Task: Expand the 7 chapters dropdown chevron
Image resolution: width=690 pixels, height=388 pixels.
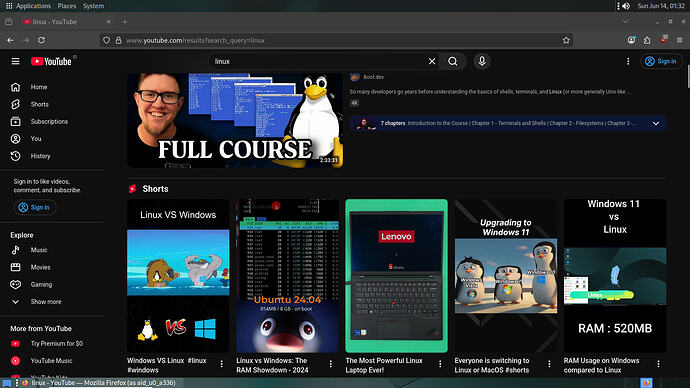Action: [x=656, y=124]
